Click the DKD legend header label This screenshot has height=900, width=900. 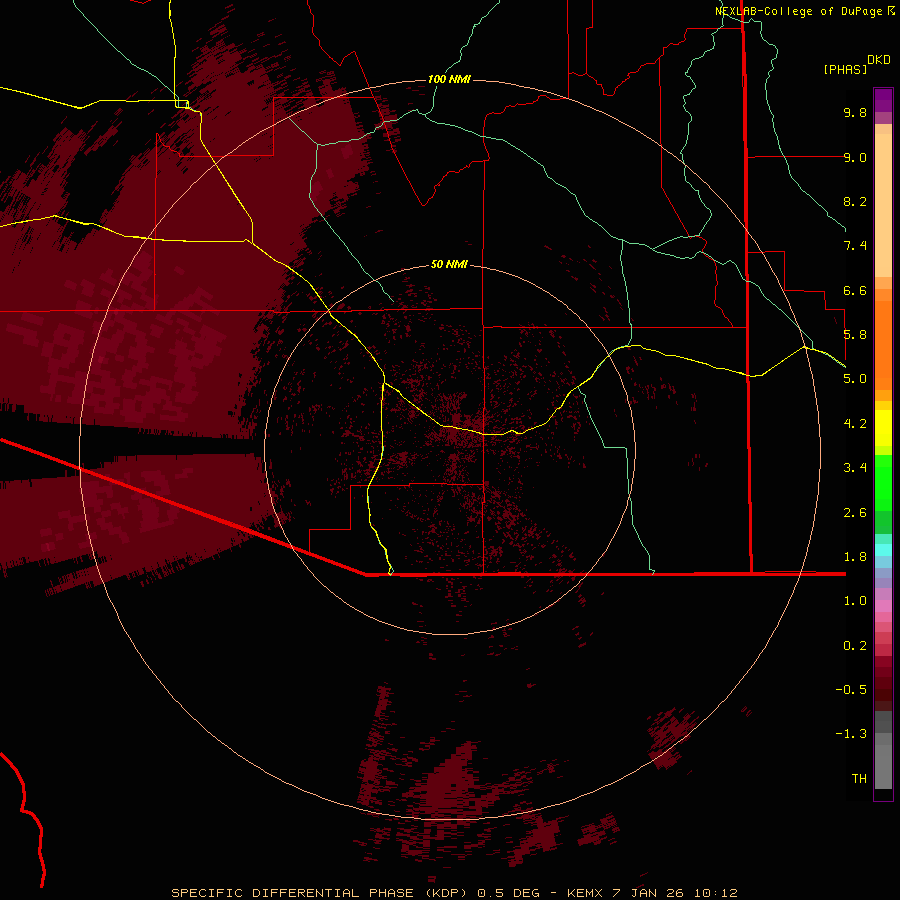[x=879, y=60]
